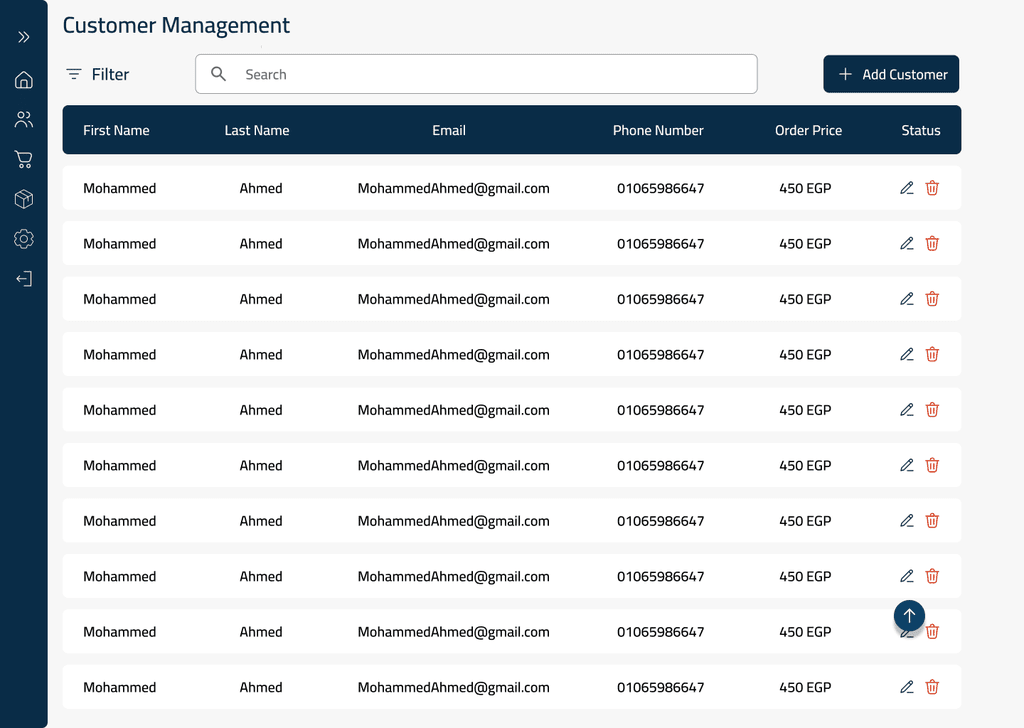Open the Customers section in sidebar
This screenshot has width=1024, height=728.
point(24,120)
